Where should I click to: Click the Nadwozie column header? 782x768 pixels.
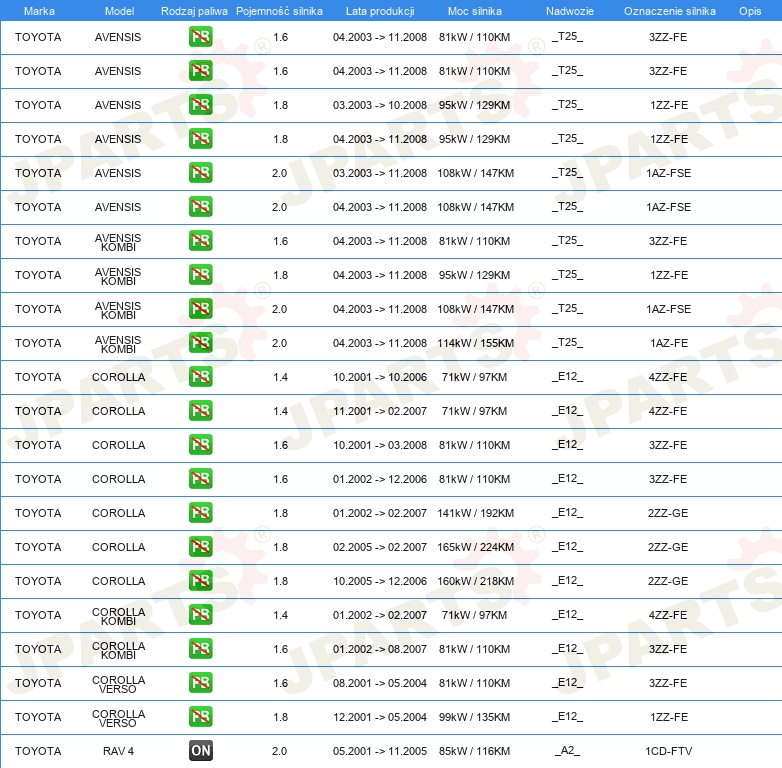click(570, 11)
